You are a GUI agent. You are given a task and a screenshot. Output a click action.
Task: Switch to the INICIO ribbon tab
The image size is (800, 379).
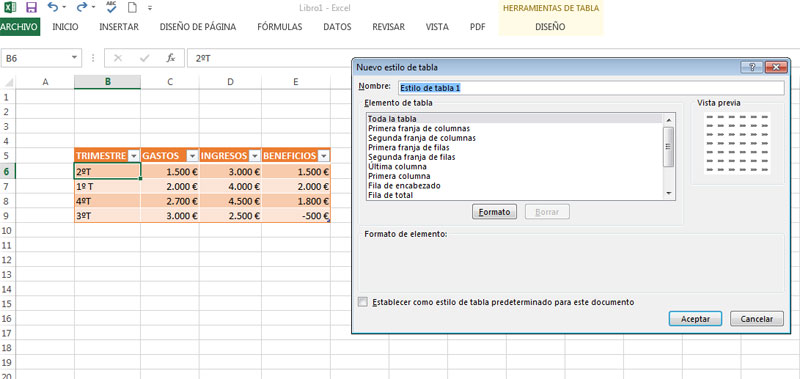(x=65, y=27)
